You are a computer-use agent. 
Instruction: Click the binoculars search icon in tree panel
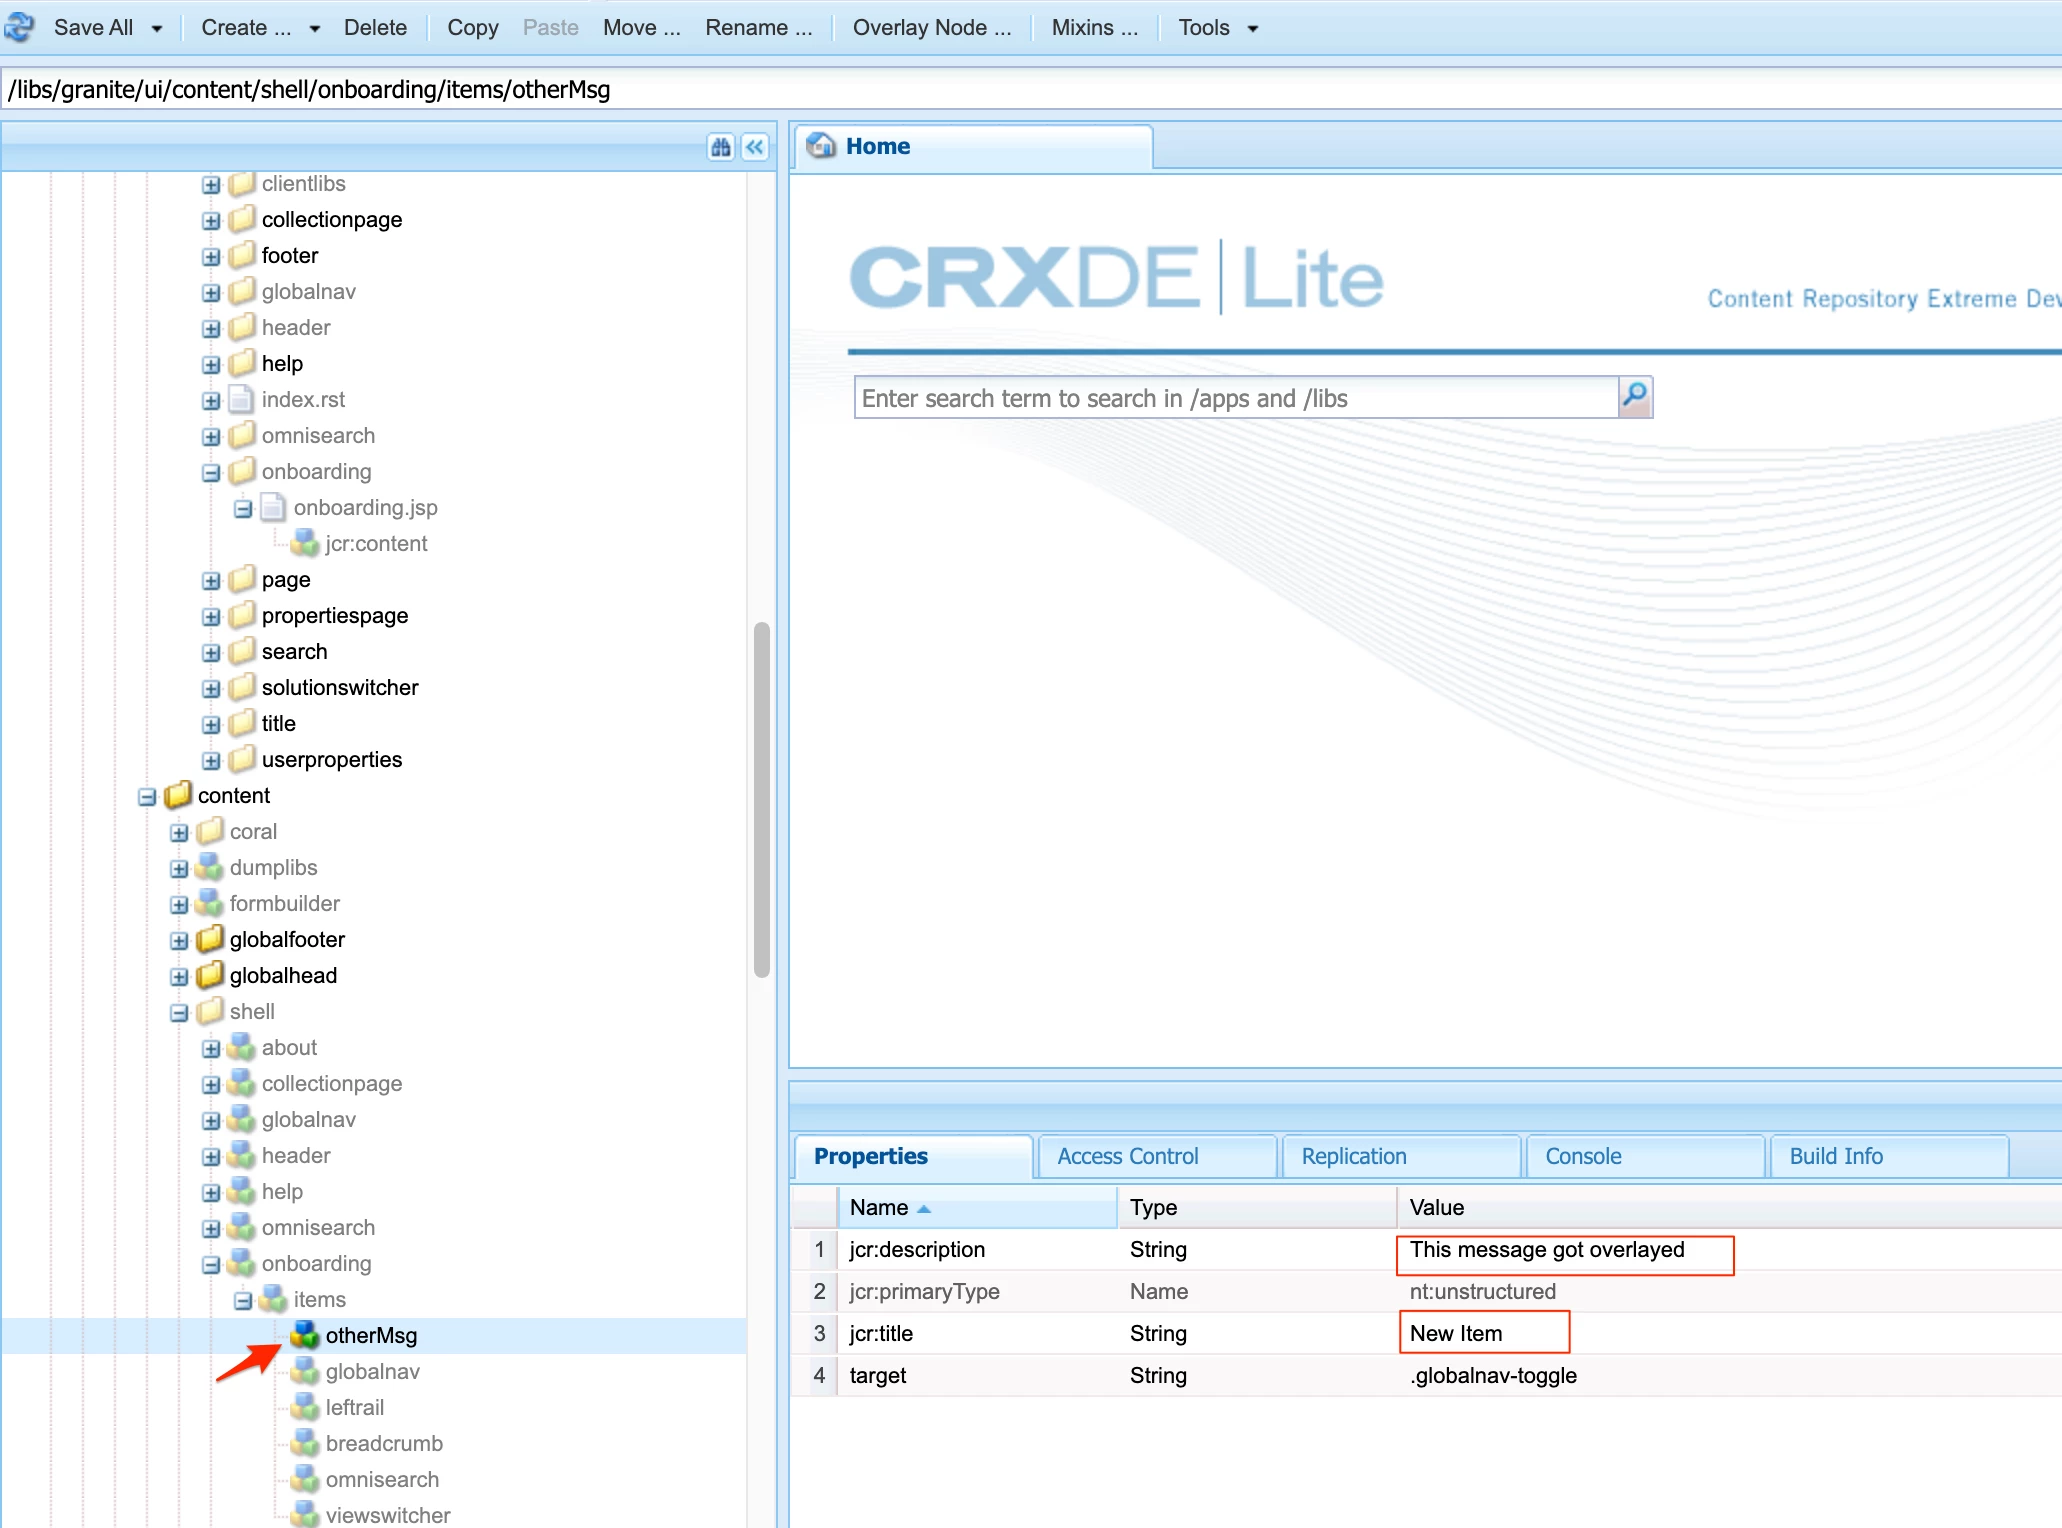pos(721,147)
